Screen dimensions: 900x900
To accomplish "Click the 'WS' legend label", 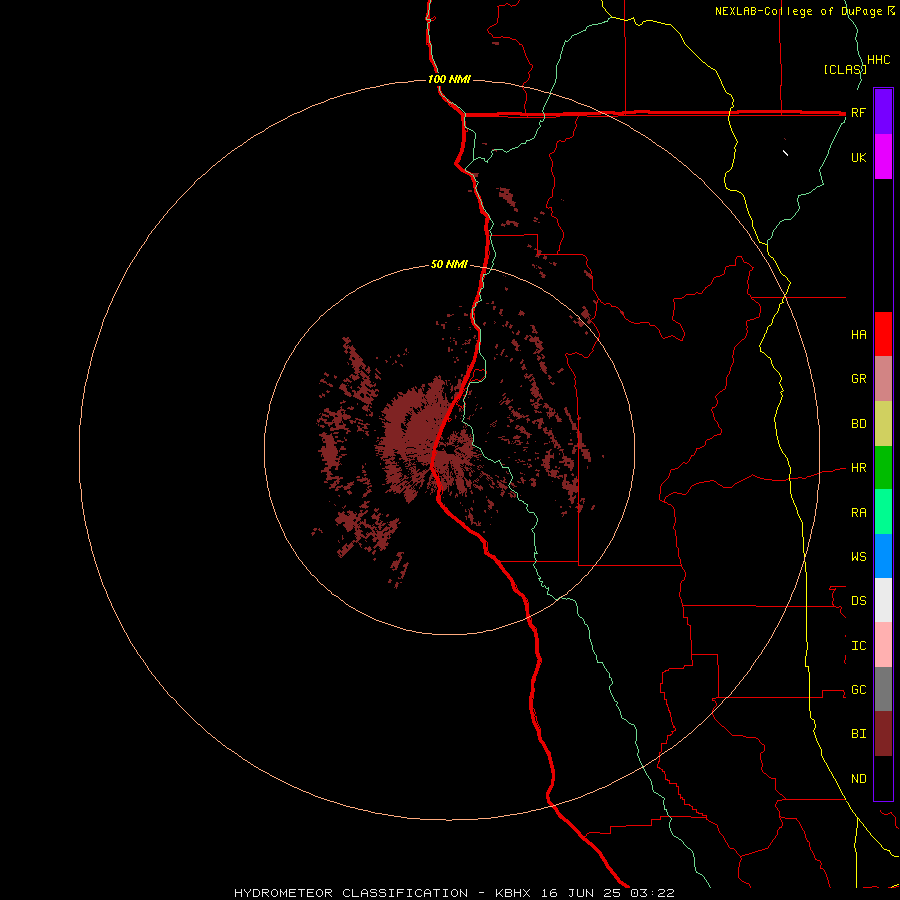I will [859, 557].
